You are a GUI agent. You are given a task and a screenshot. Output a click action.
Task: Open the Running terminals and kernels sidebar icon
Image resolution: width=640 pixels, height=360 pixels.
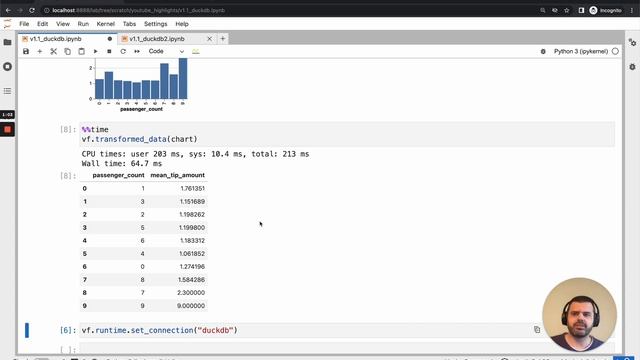pyautogui.click(x=7, y=67)
